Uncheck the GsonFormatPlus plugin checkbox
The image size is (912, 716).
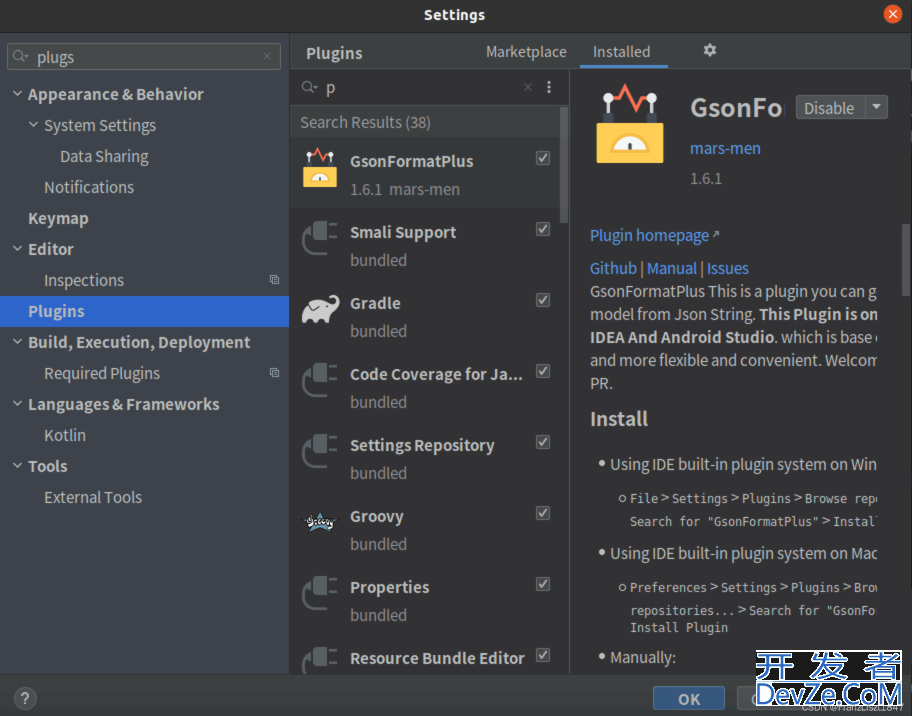tap(543, 158)
